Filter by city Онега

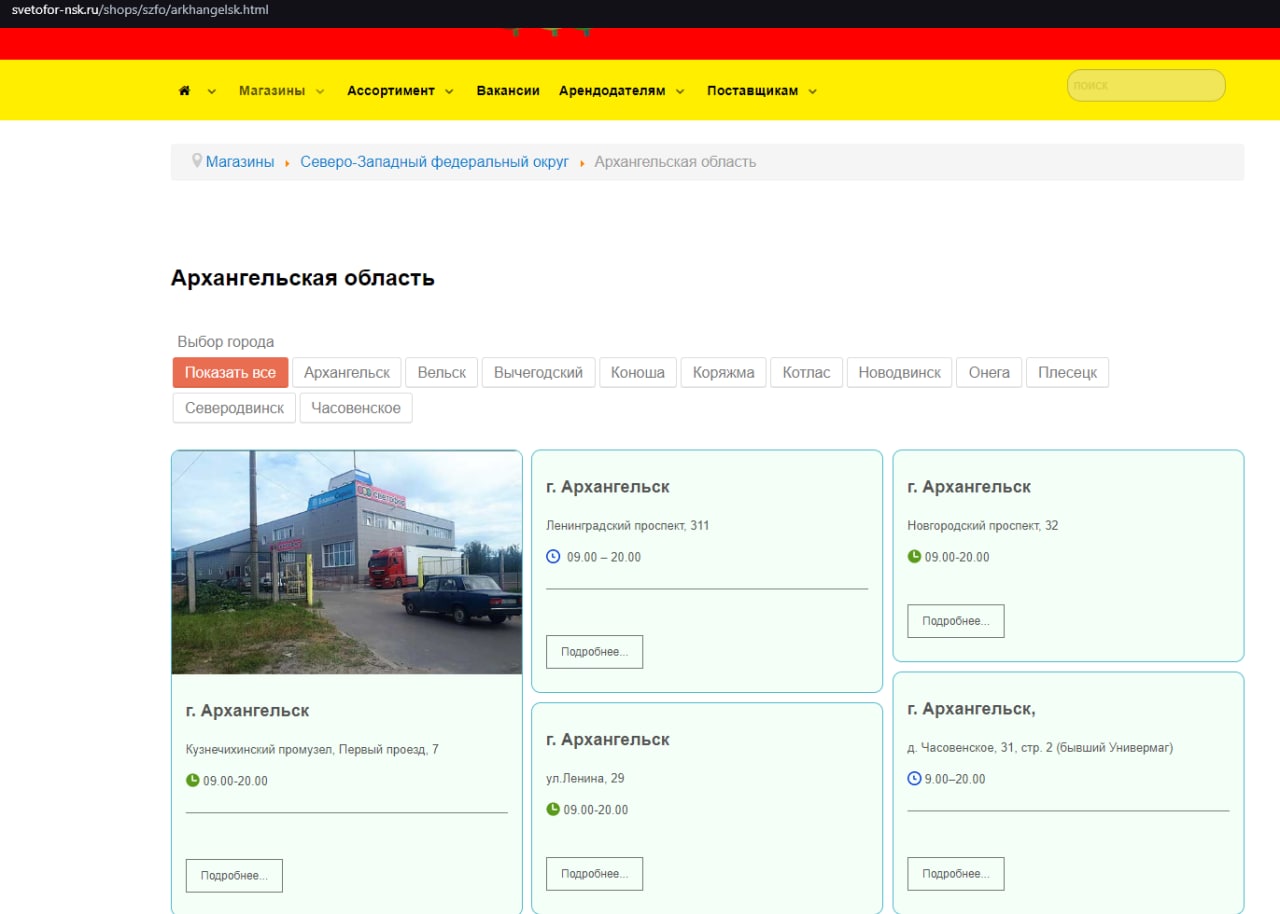click(x=990, y=373)
